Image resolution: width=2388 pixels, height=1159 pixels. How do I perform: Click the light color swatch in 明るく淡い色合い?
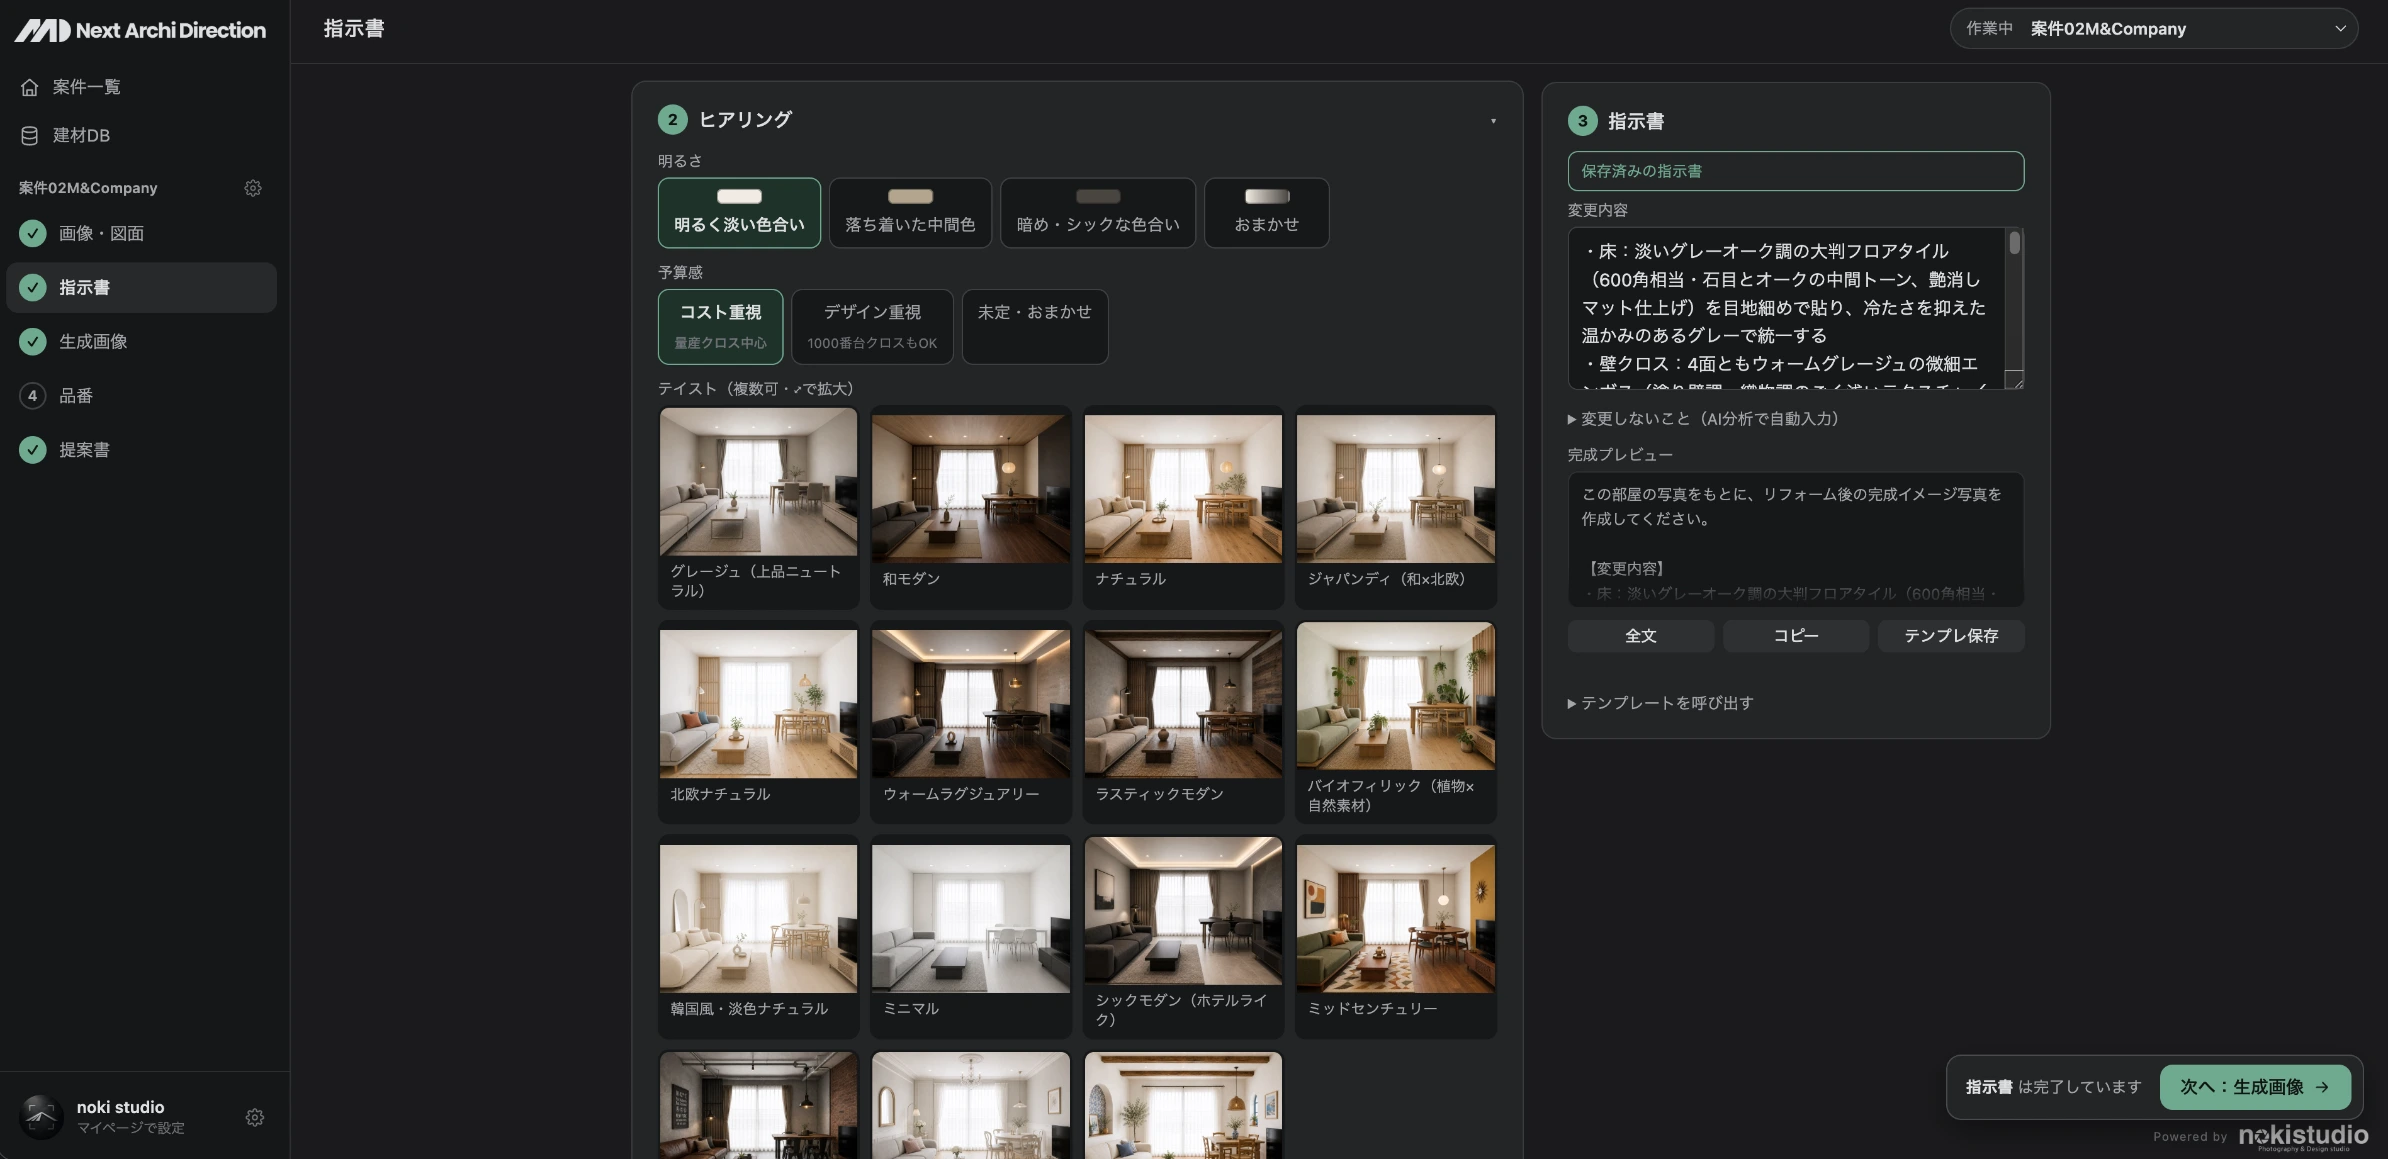pyautogui.click(x=739, y=197)
